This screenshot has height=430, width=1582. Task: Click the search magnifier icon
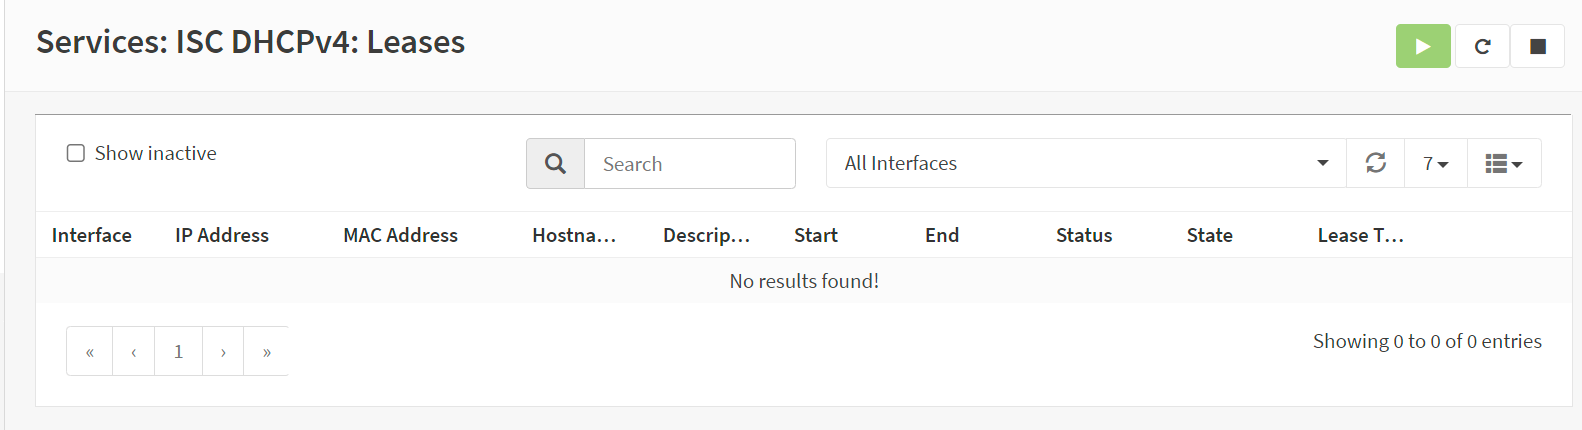555,164
